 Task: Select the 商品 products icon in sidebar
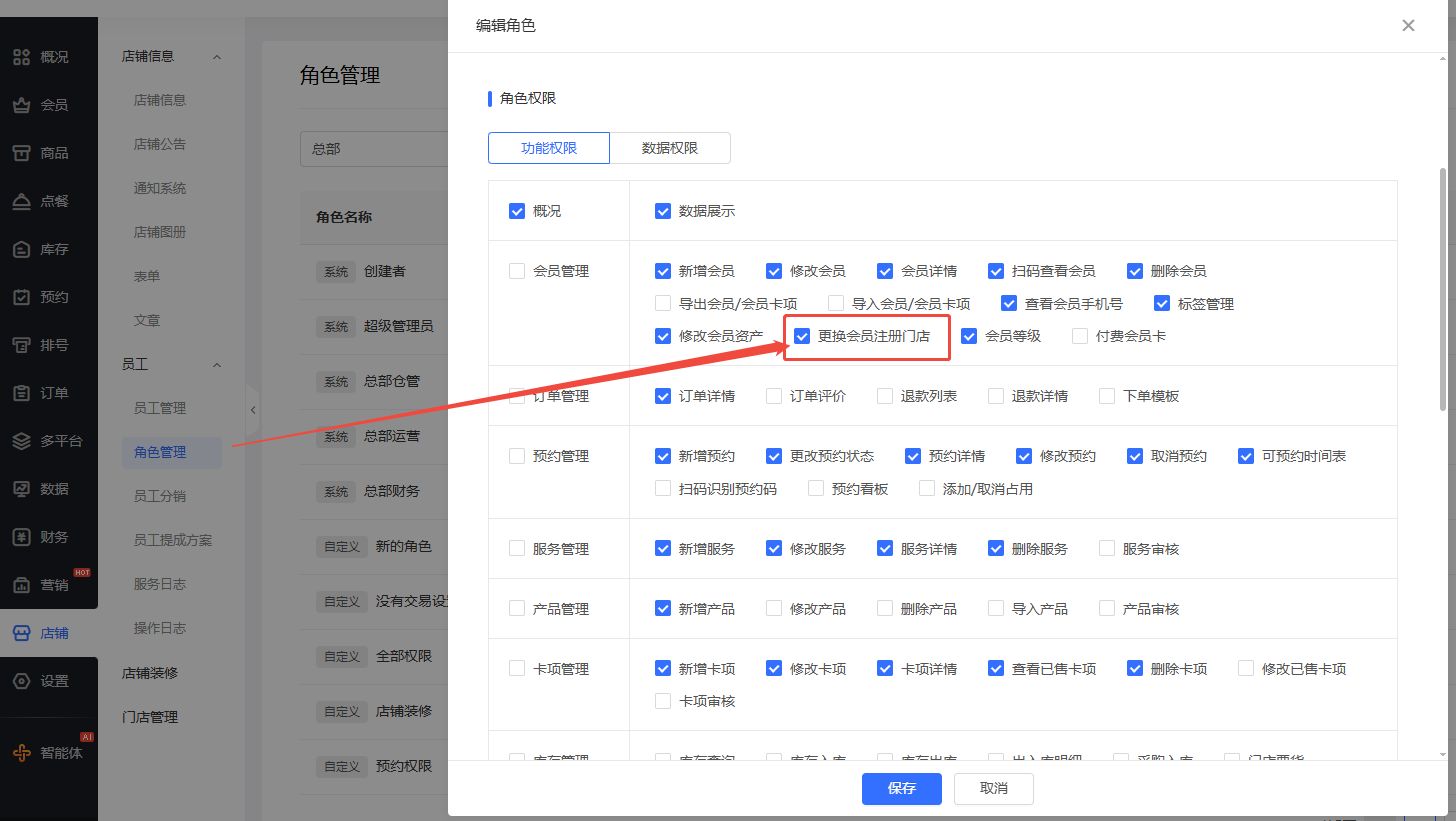tap(22, 153)
